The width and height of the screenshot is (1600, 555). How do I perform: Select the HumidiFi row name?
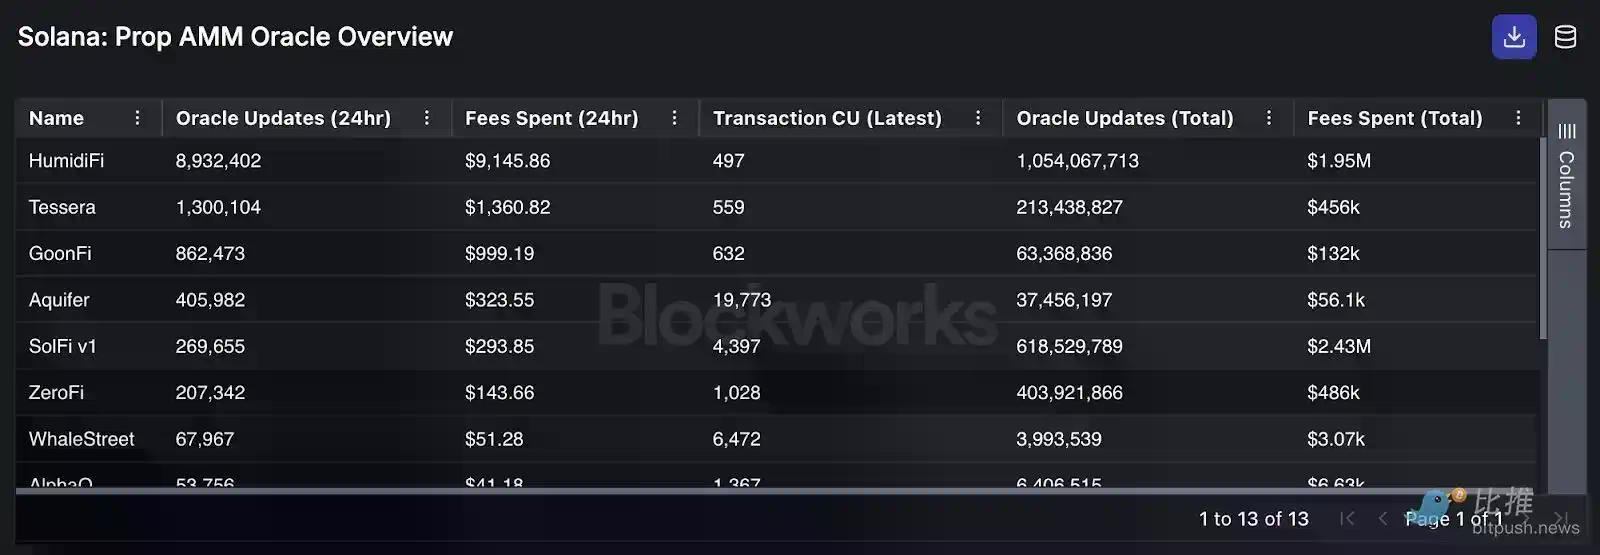[x=66, y=161]
